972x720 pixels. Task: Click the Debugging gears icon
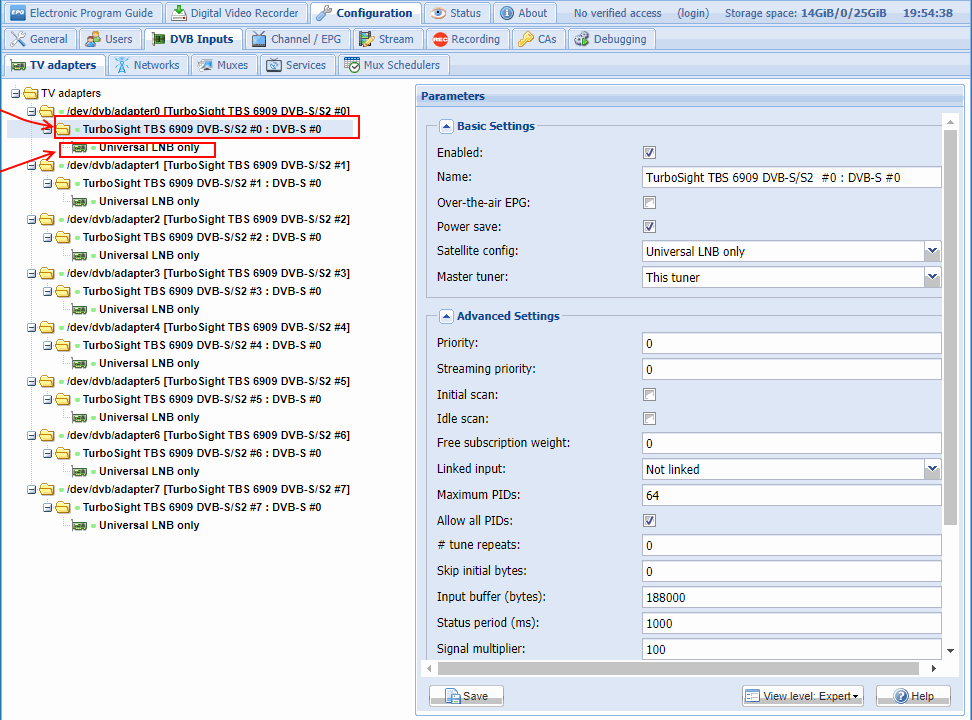pos(581,39)
